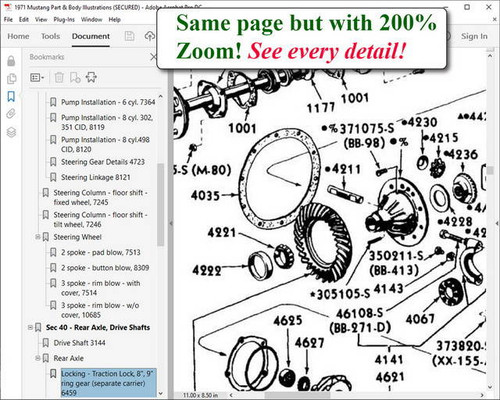Open the page thumbnails panel icon

pyautogui.click(x=11, y=79)
